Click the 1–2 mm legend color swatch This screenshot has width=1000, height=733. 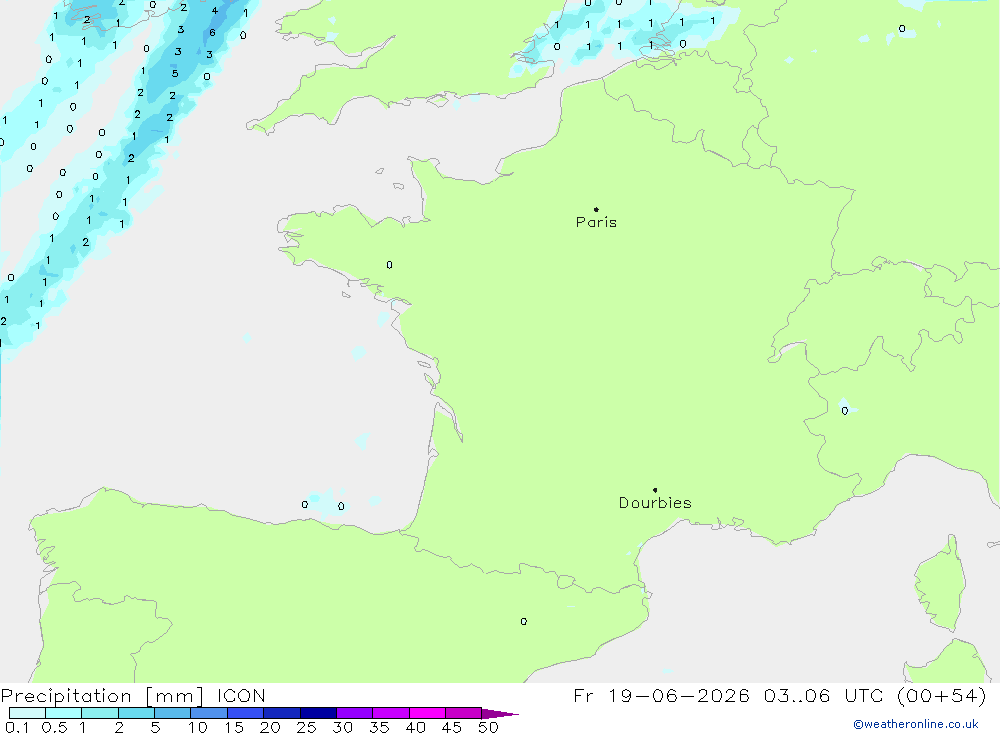click(x=99, y=713)
